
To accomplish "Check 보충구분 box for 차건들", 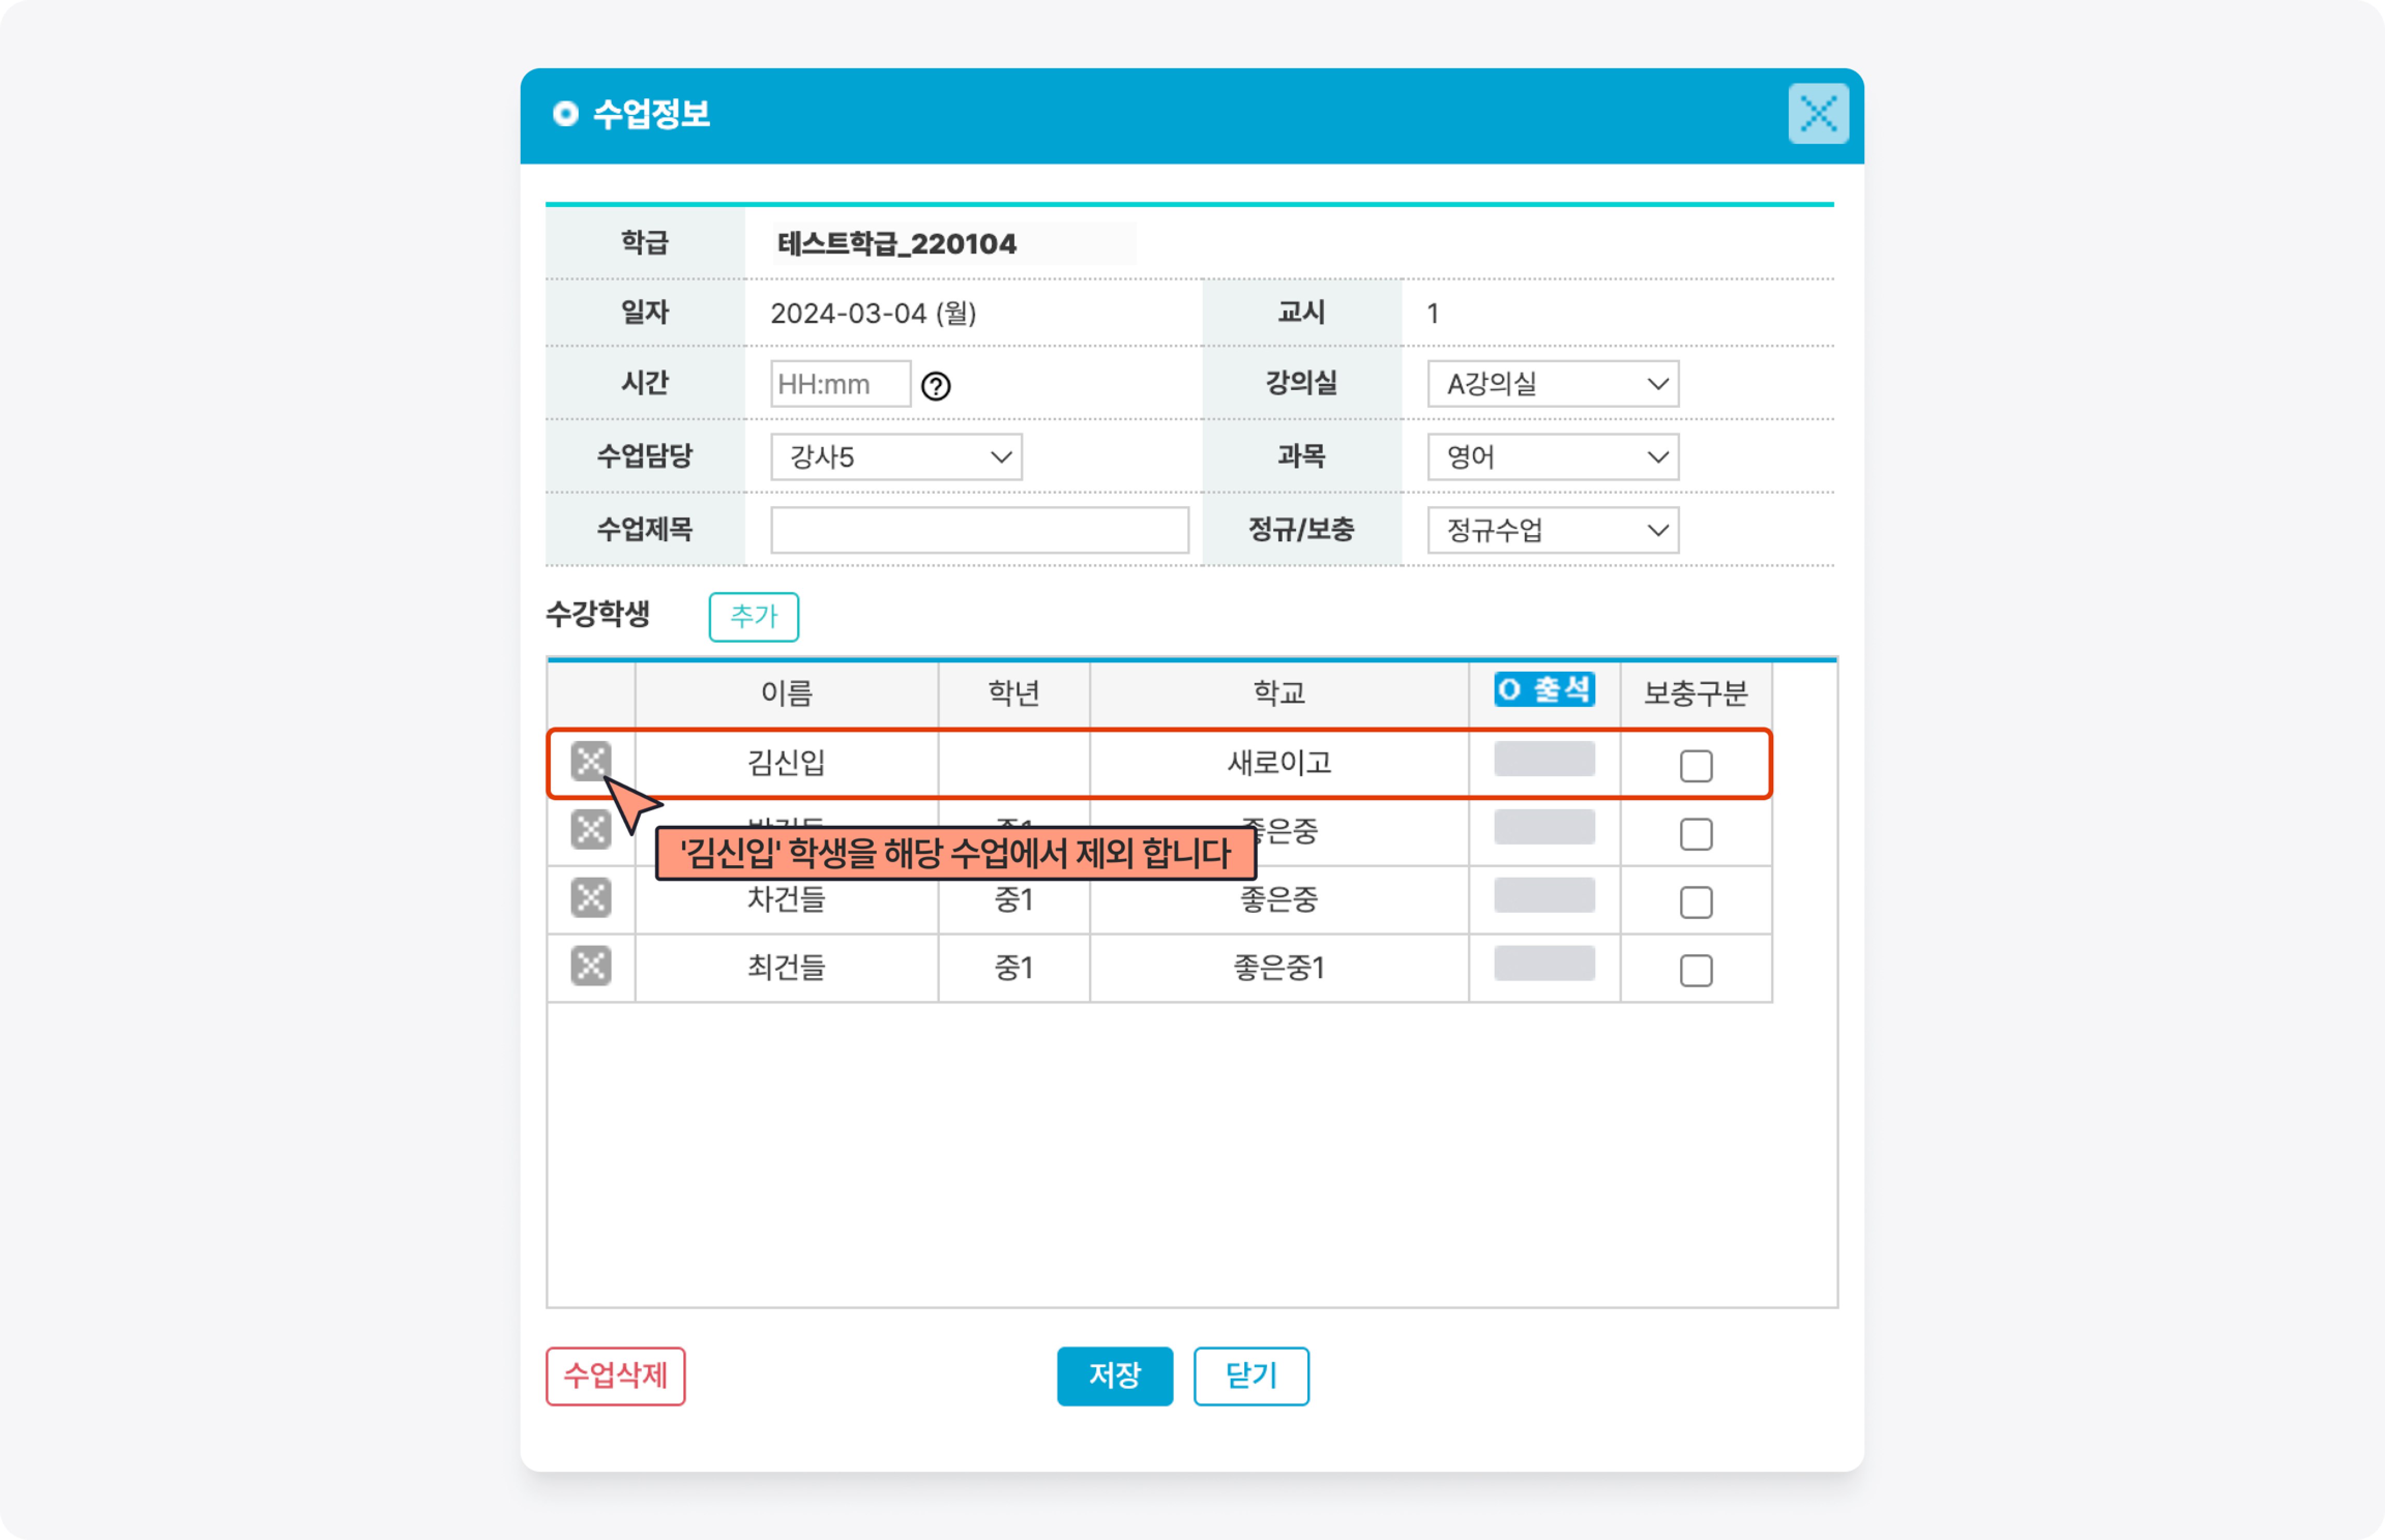I will (x=1695, y=902).
